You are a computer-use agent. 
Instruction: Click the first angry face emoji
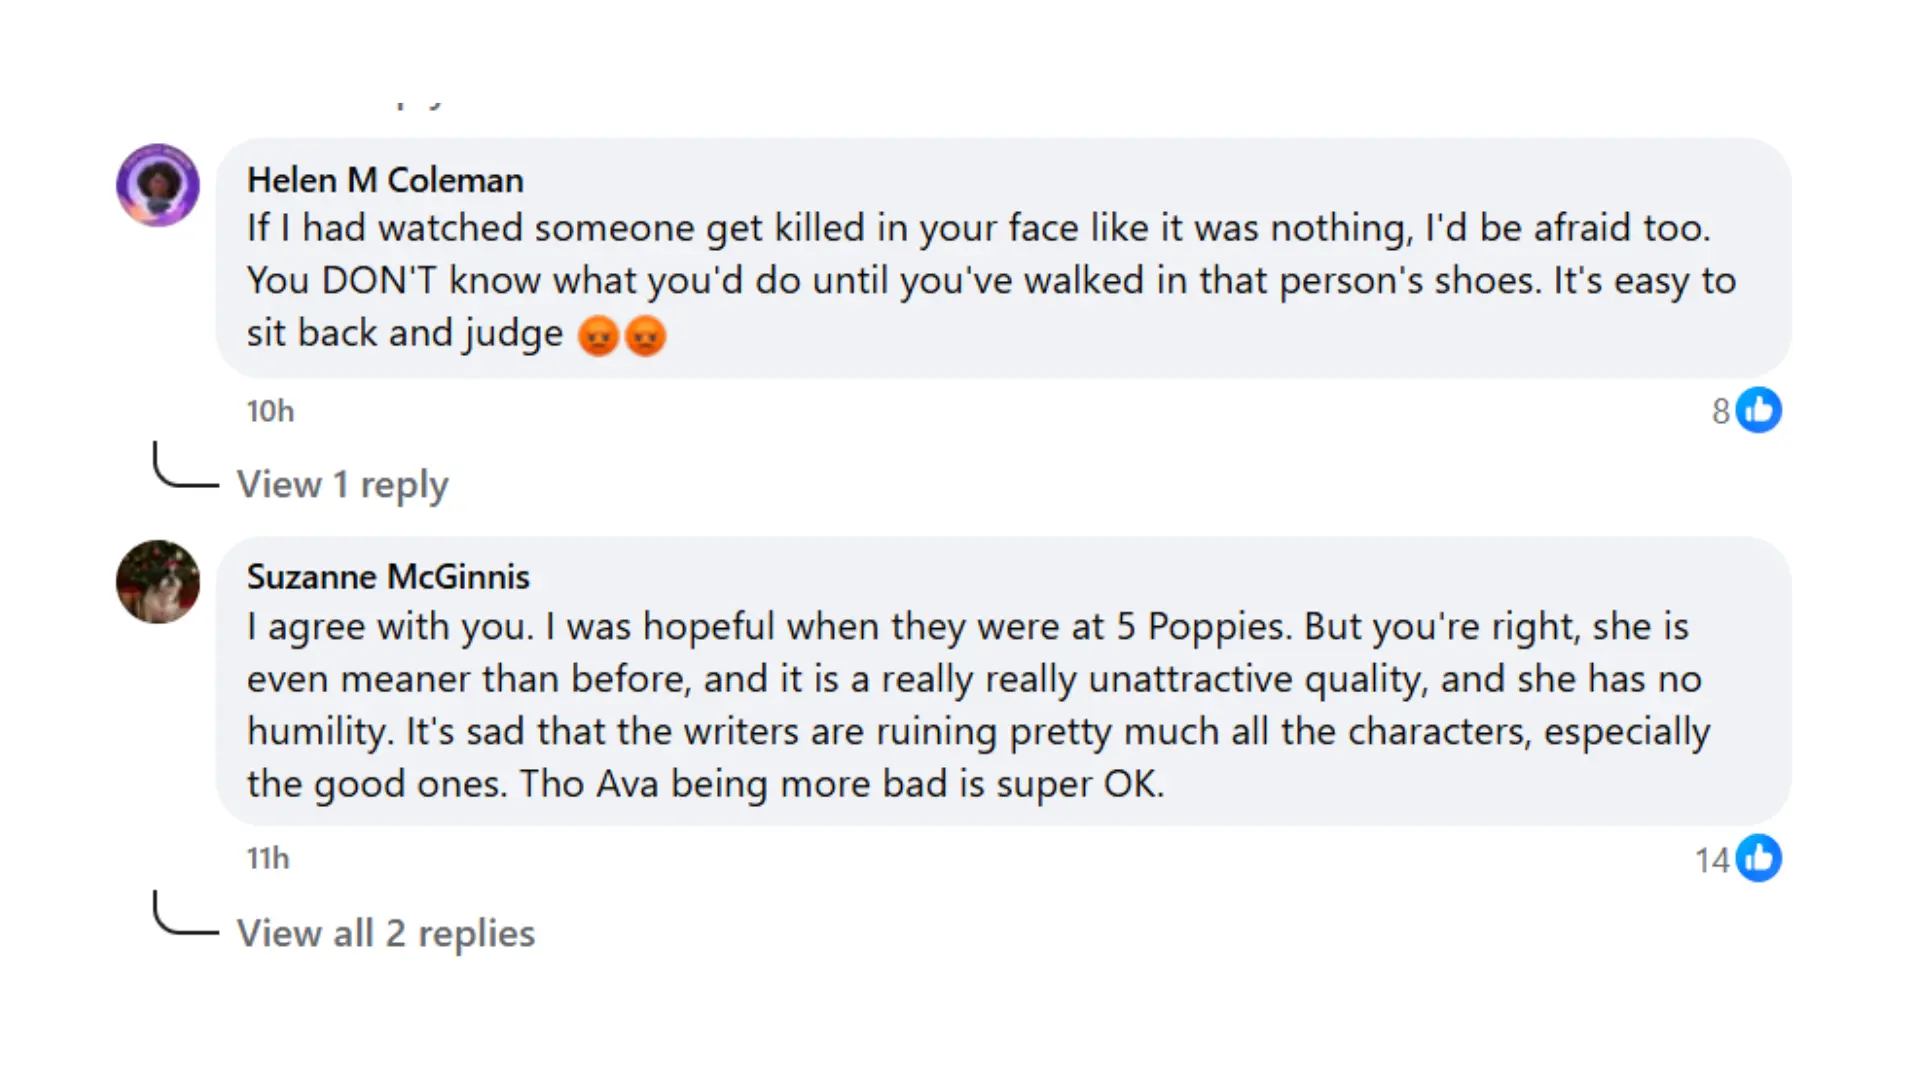pyautogui.click(x=598, y=336)
